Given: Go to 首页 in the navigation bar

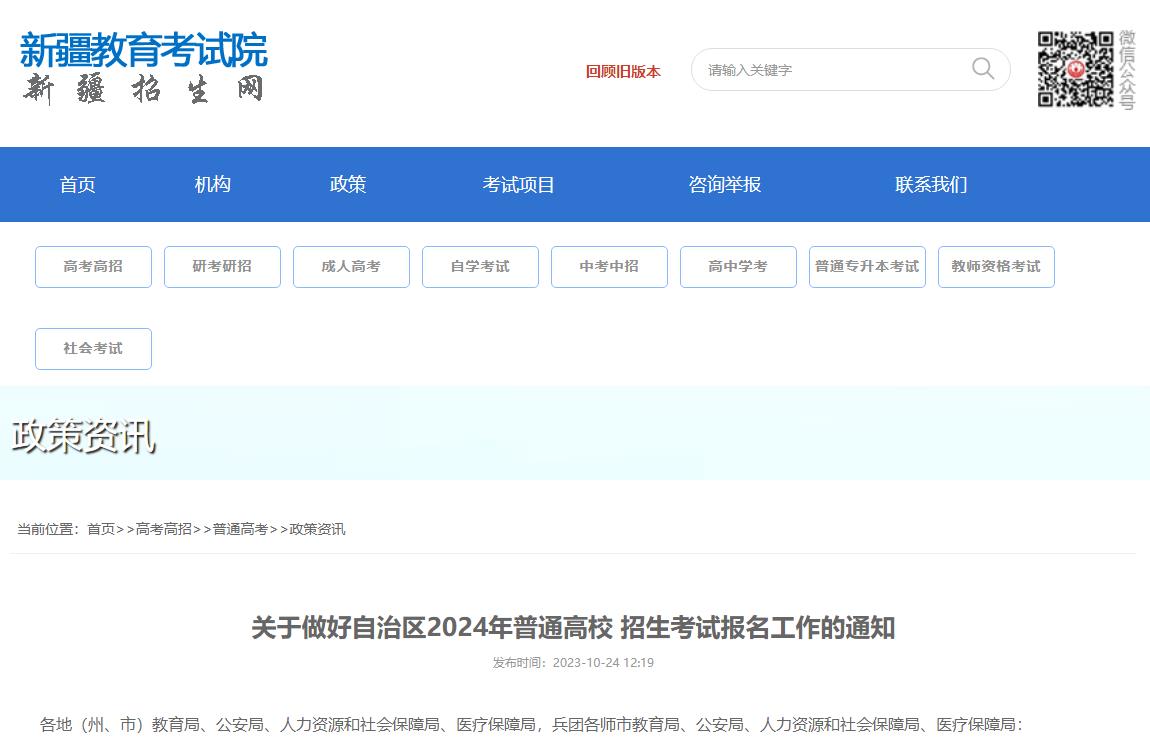Looking at the screenshot, I should [x=78, y=184].
